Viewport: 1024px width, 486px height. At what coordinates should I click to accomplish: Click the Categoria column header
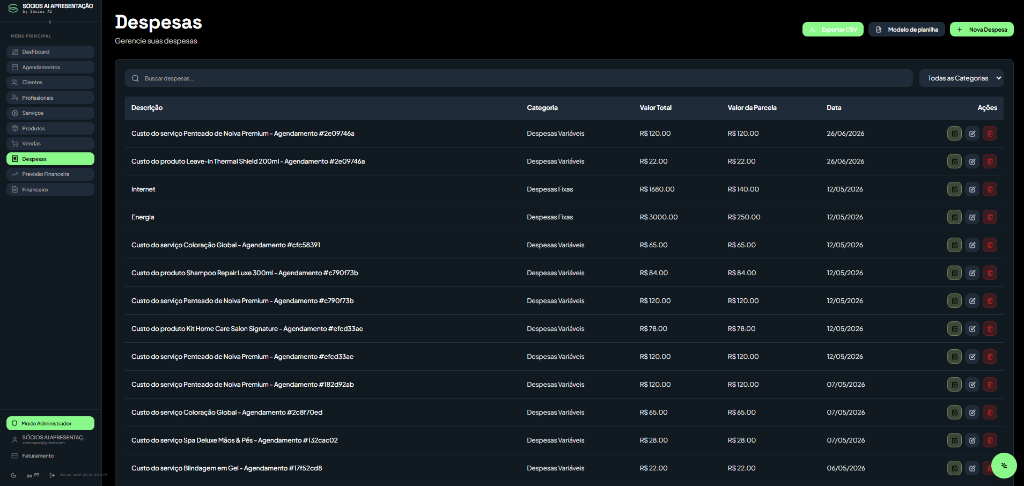click(542, 108)
